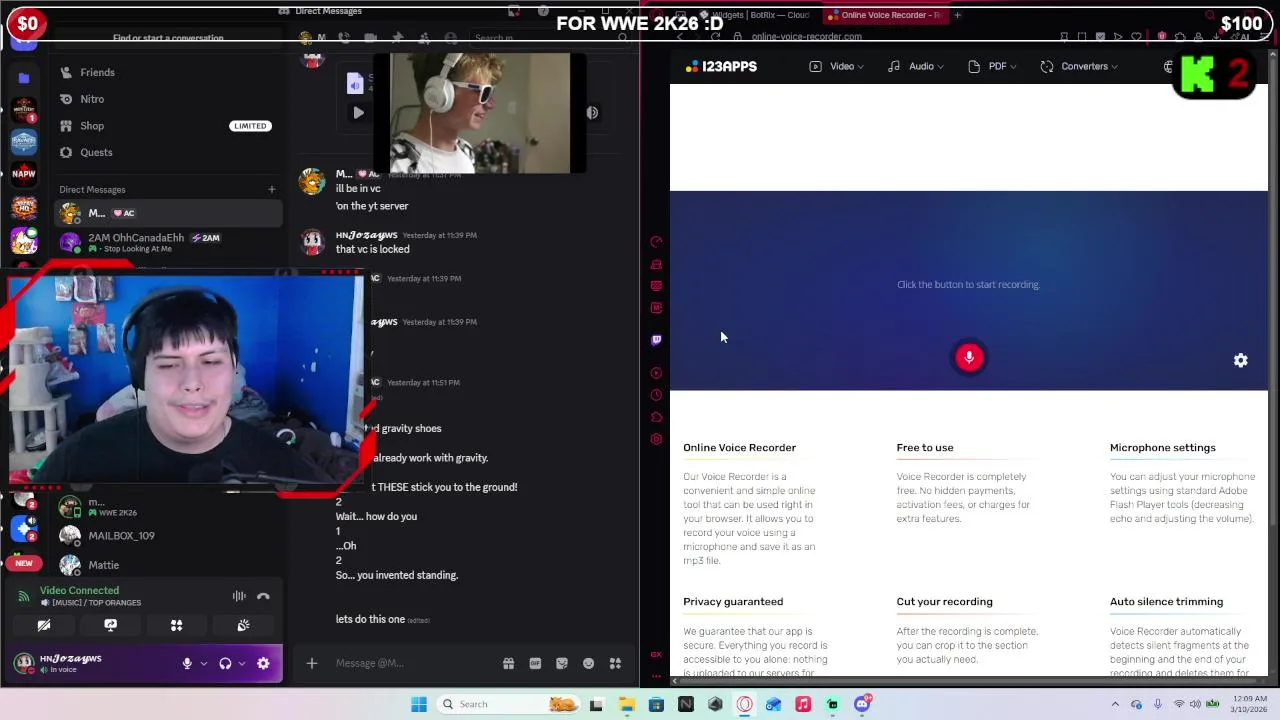The height and width of the screenshot is (720, 1280).
Task: Open the GIF picker
Action: click(535, 663)
